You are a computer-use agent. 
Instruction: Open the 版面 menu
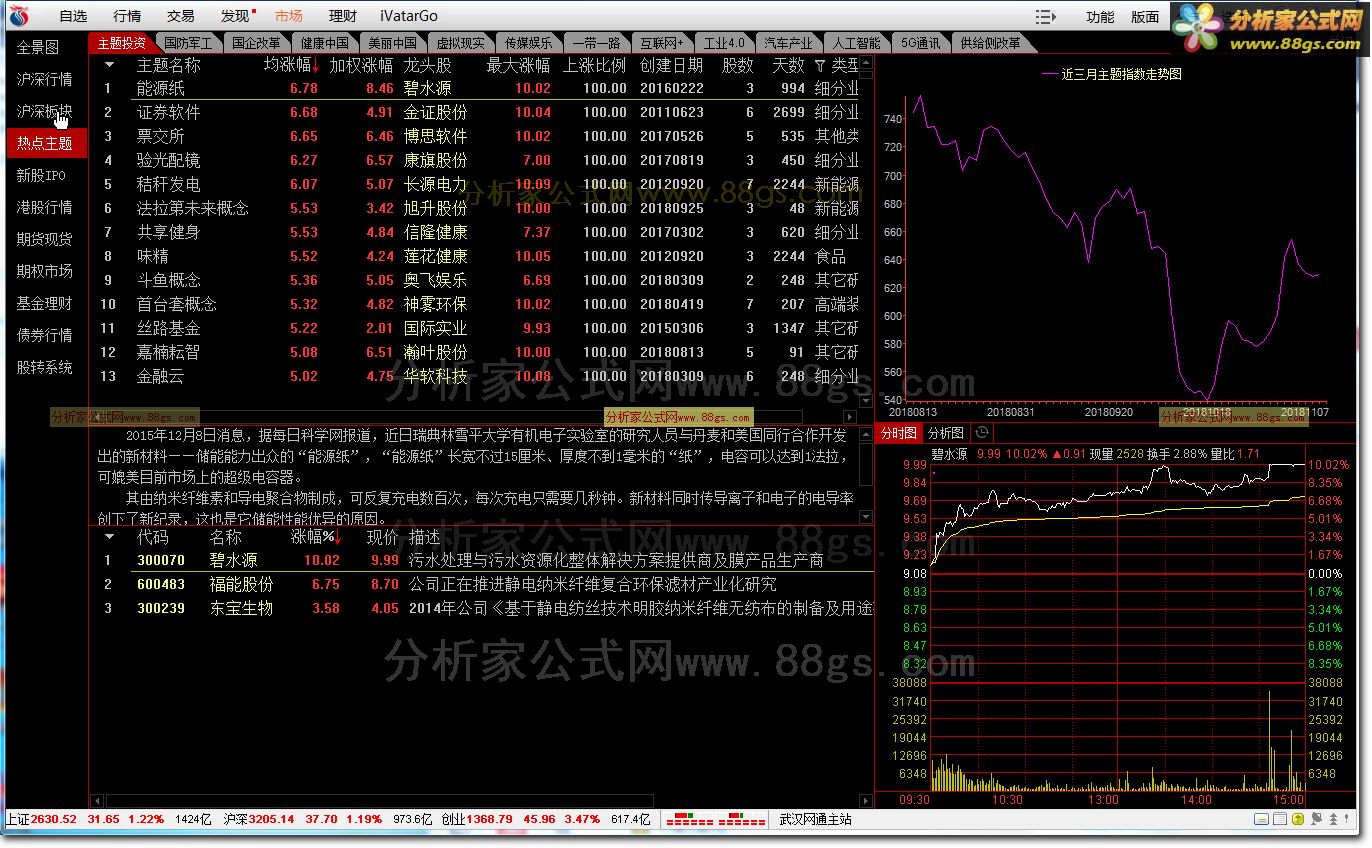coord(1145,17)
